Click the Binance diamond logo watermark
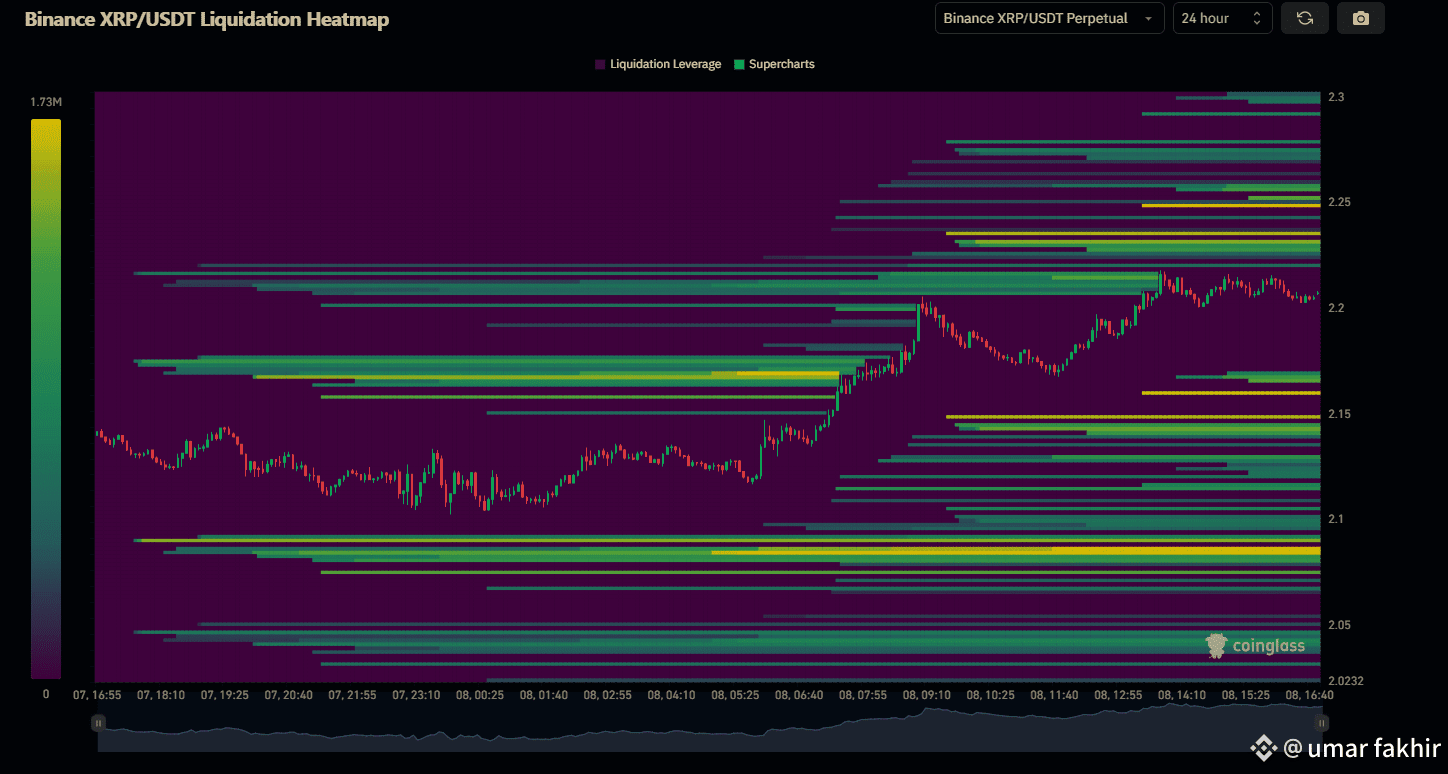 pos(1262,748)
